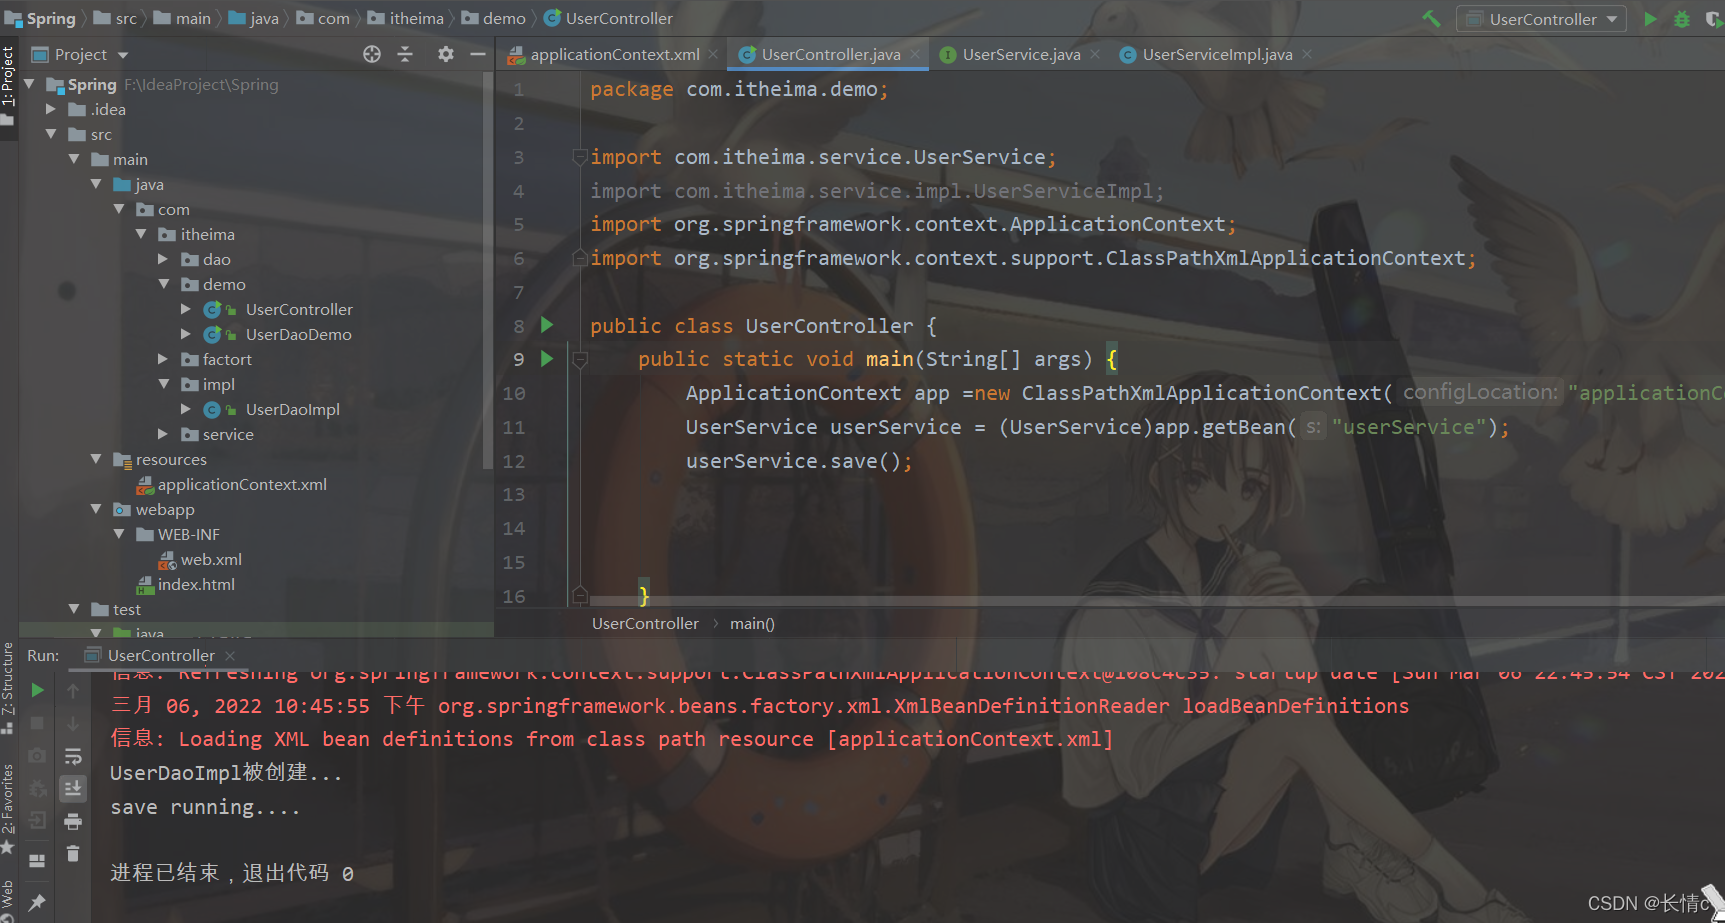The height and width of the screenshot is (923, 1725).
Task: Close the UserController Run tab
Action: tap(230, 656)
